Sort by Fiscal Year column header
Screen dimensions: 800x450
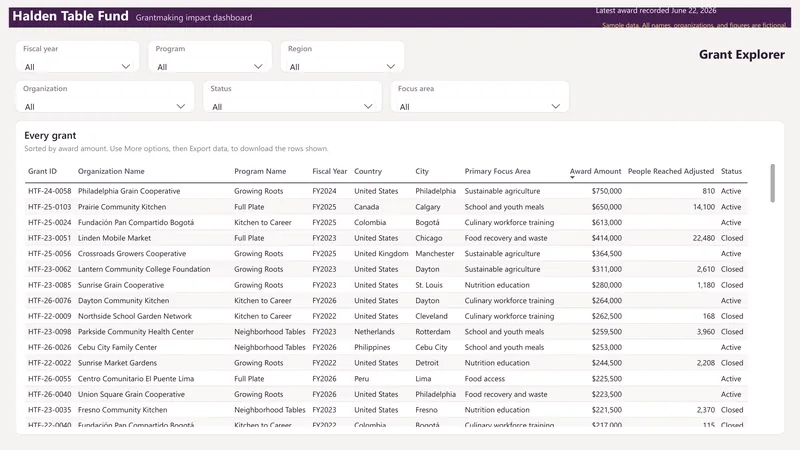coord(330,171)
